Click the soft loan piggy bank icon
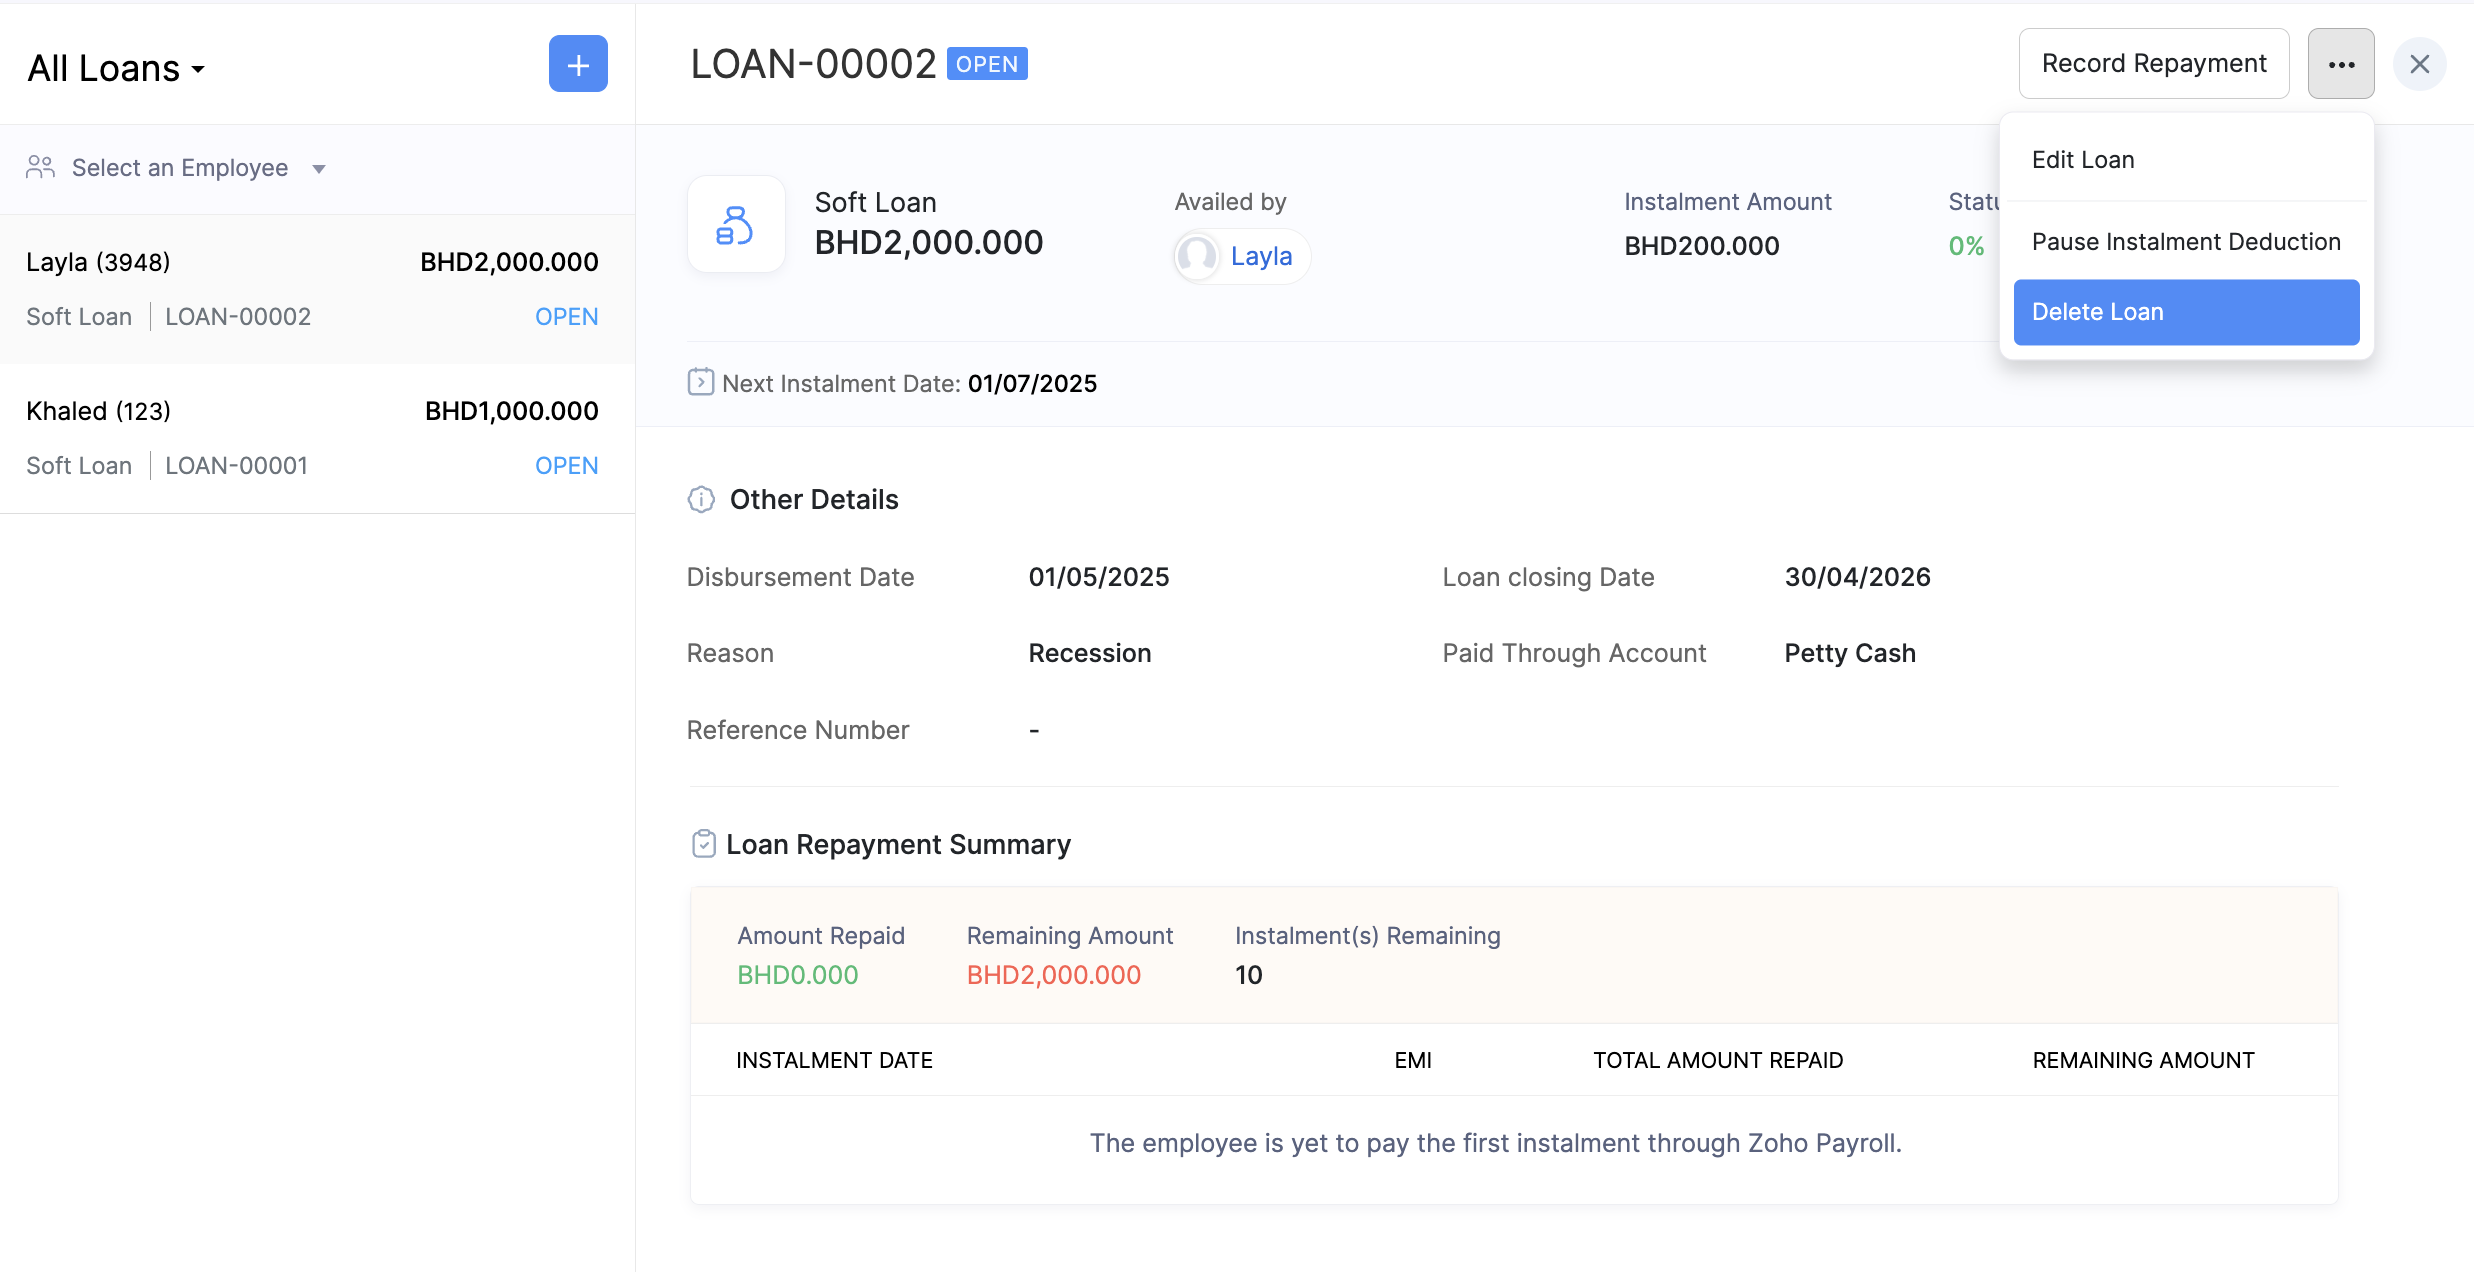This screenshot has height=1272, width=2474. [x=736, y=224]
